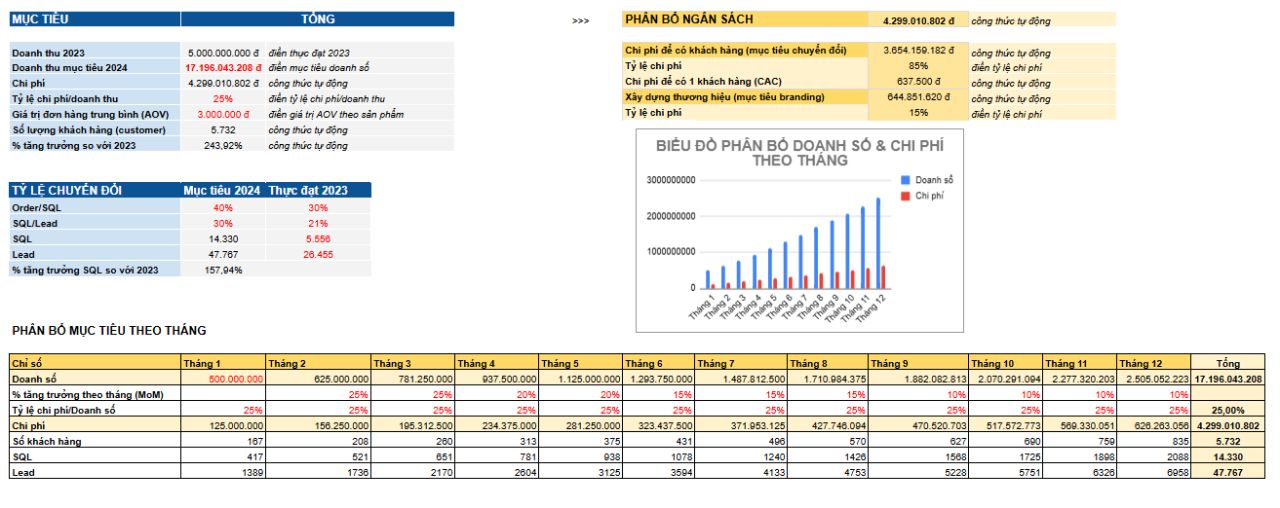Click the Tháng 1 Lead cell 1389
This screenshot has height=508, width=1280.
click(x=222, y=471)
